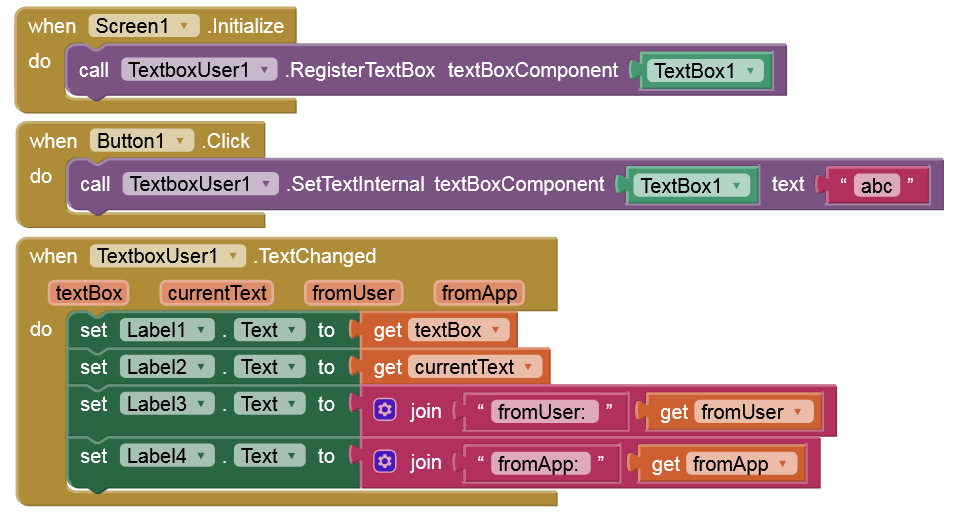Open the Label1 component dropdown

click(x=202, y=330)
